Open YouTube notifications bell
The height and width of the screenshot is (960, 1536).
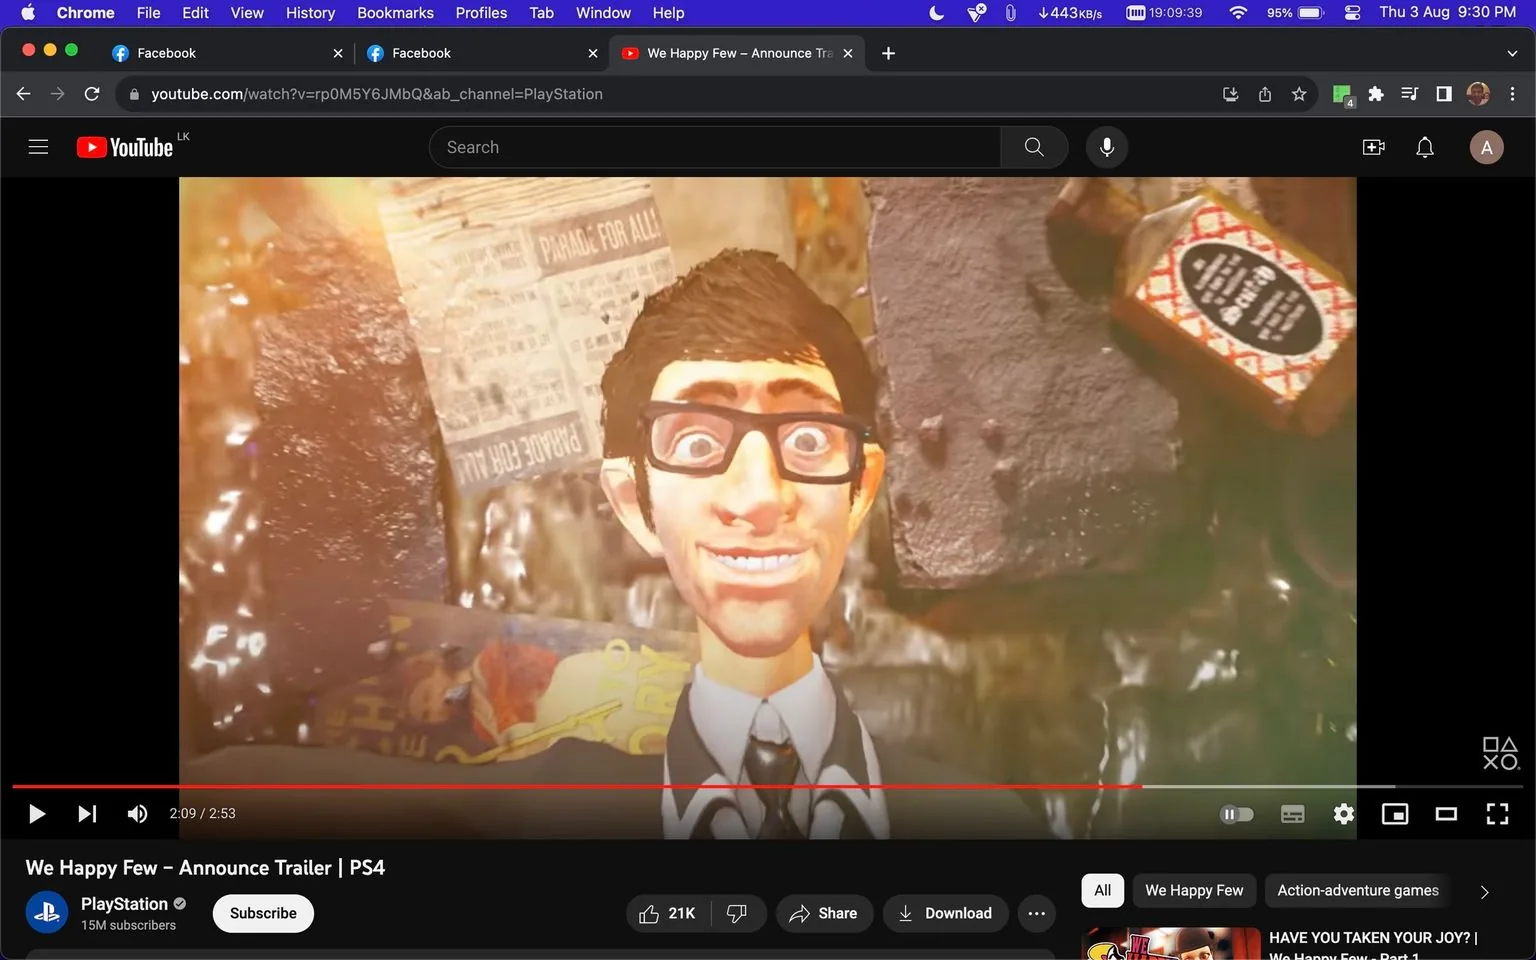[x=1424, y=146]
